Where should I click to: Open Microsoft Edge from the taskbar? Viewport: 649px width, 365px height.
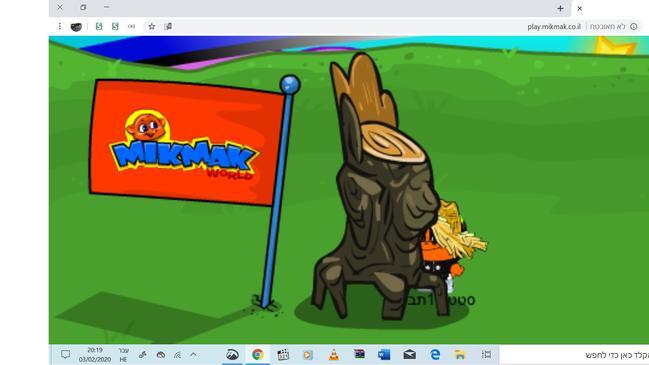[435, 355]
